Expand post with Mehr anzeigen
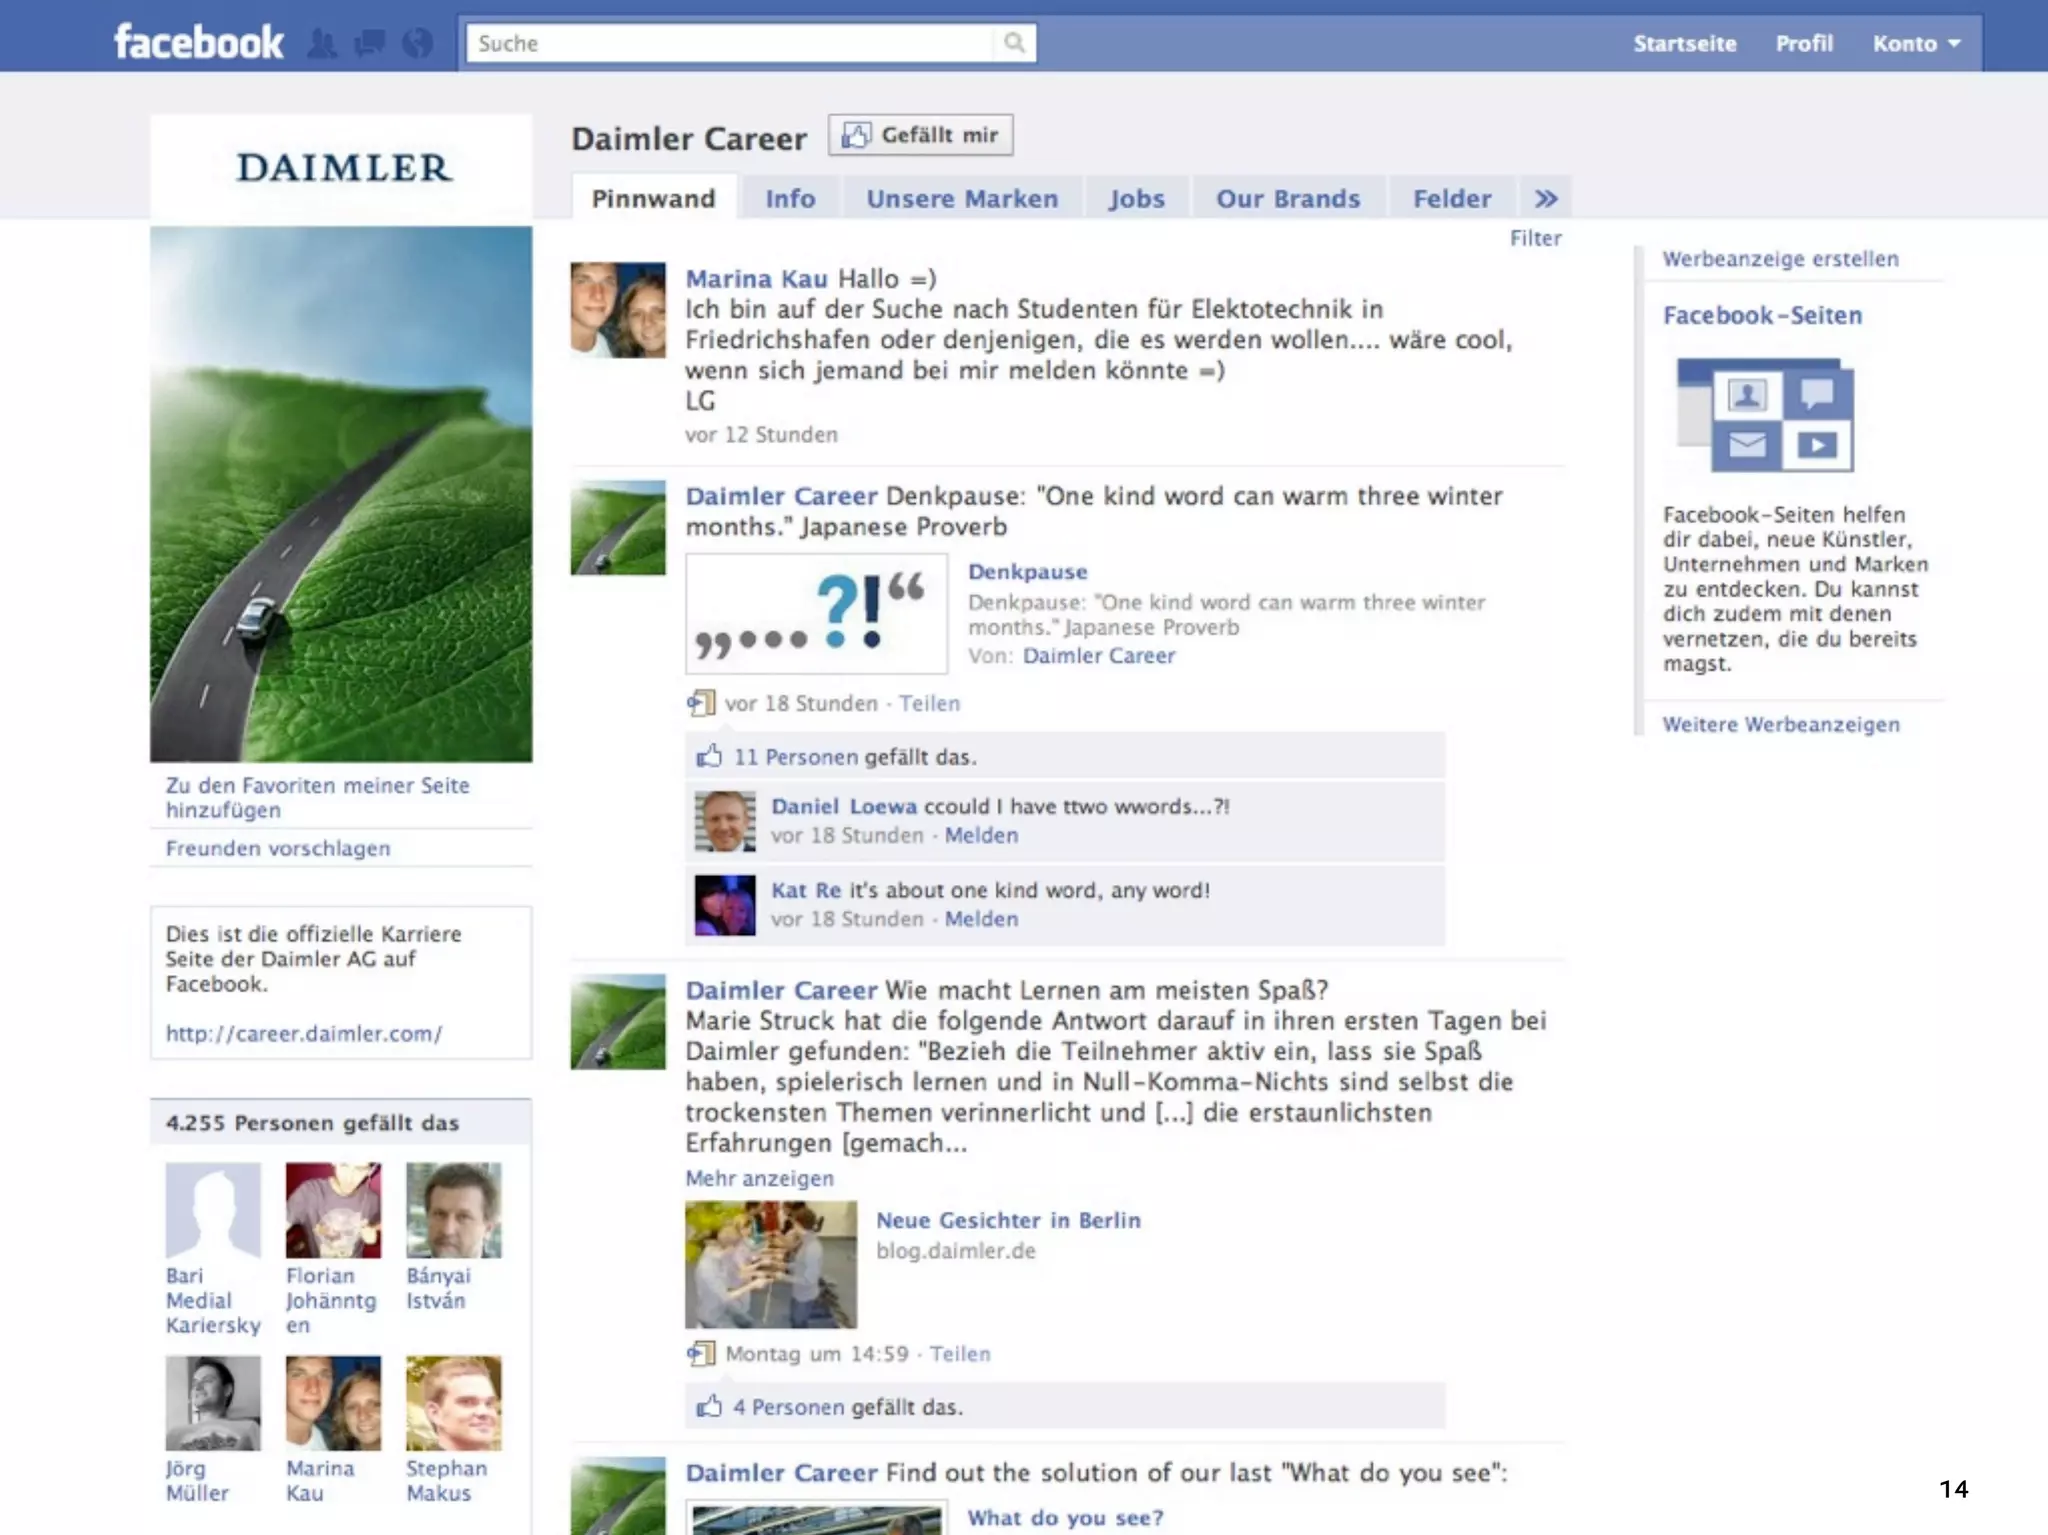The height and width of the screenshot is (1535, 2048). (759, 1178)
